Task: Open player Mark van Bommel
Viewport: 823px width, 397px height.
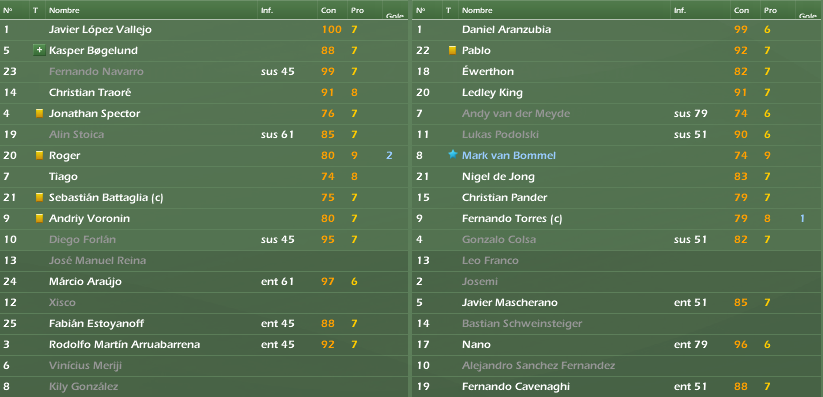Action: coord(509,155)
